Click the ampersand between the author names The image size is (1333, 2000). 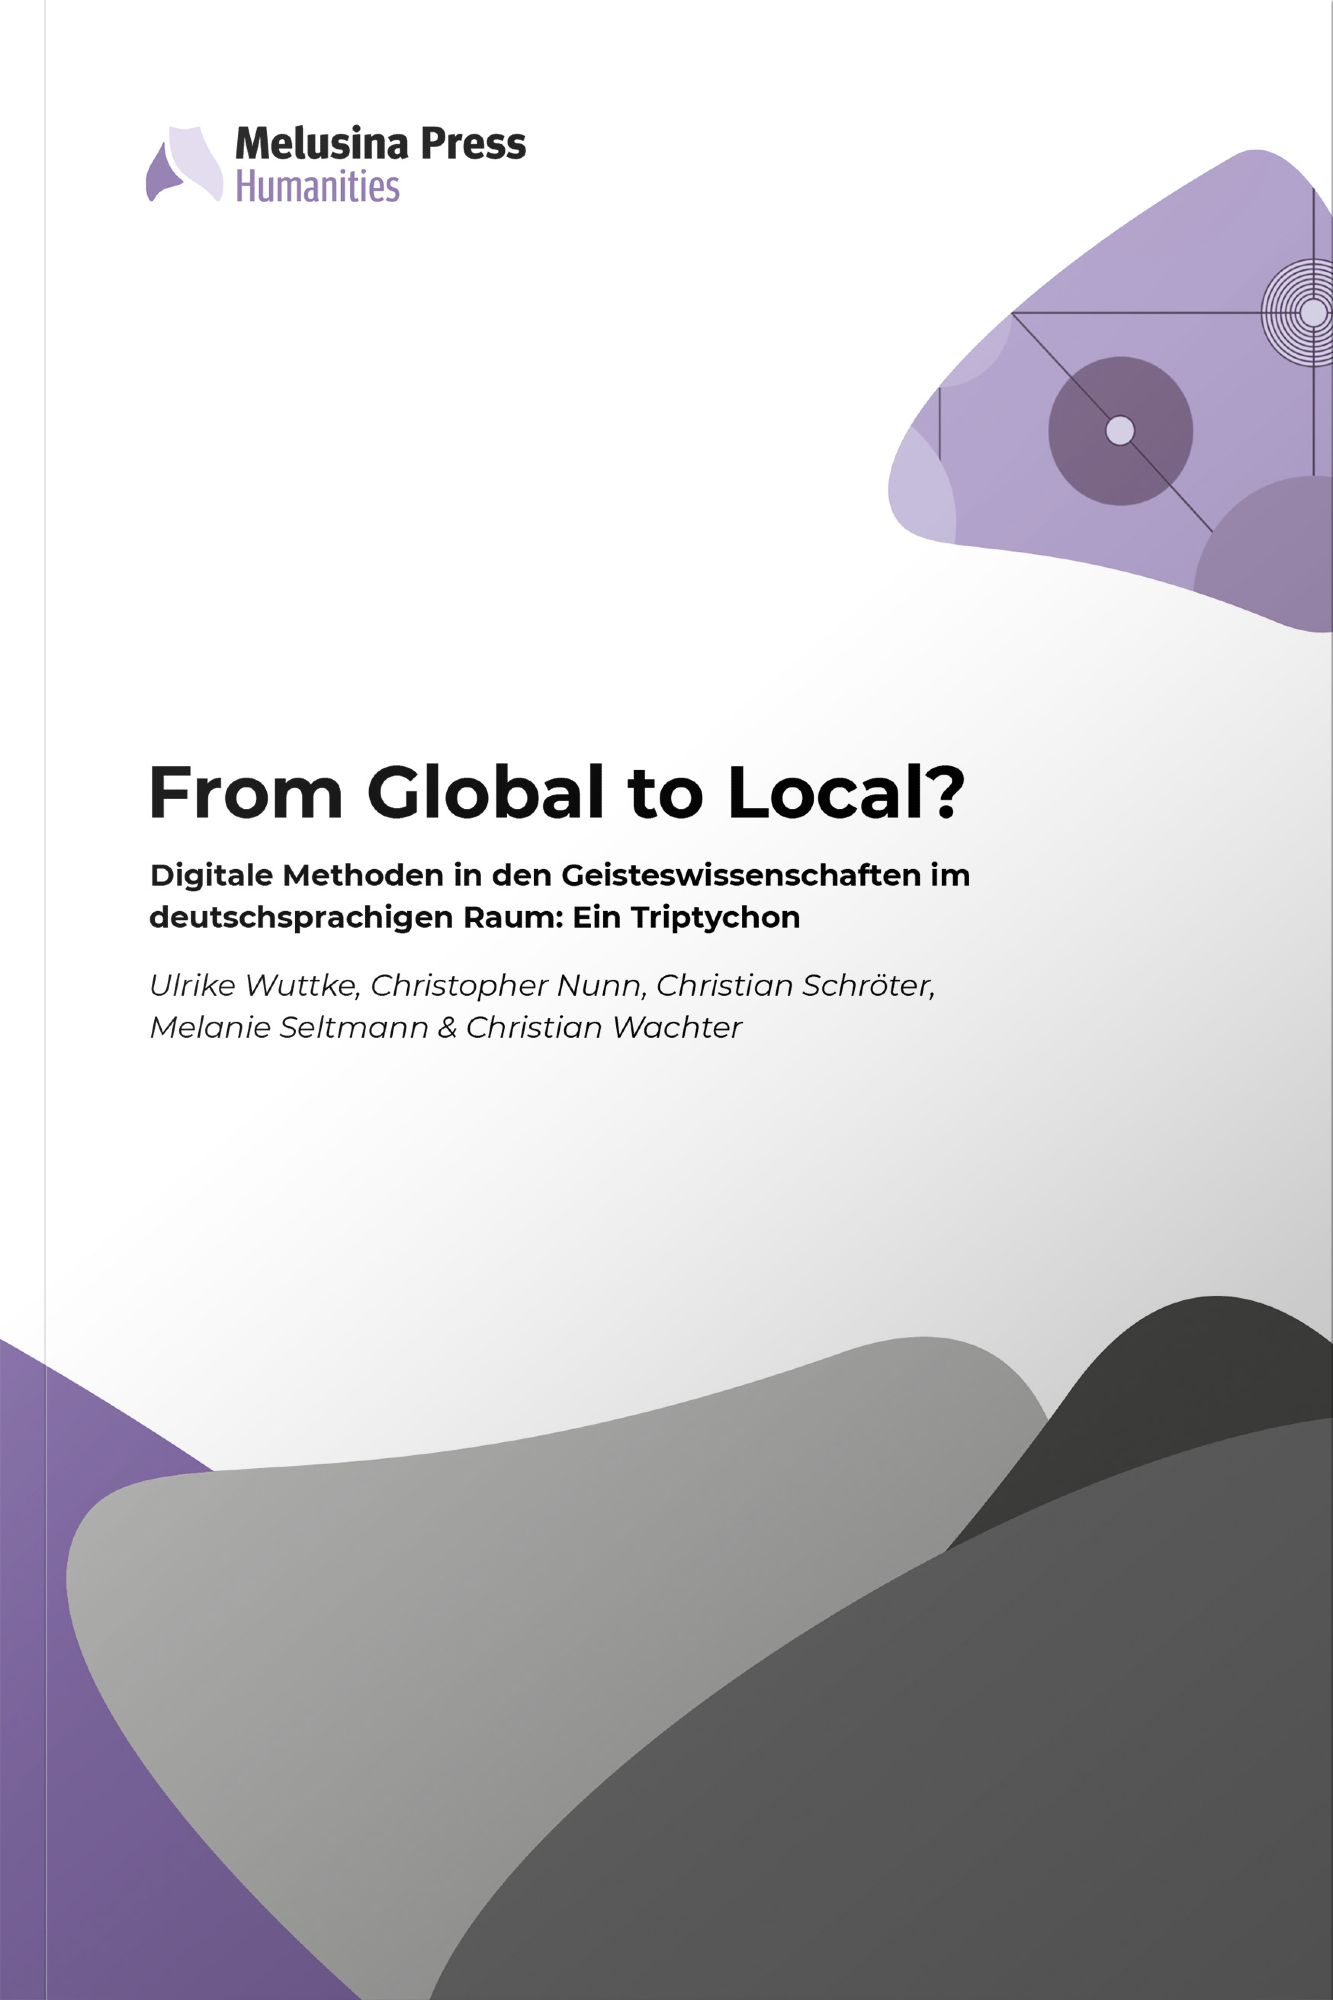(447, 1028)
